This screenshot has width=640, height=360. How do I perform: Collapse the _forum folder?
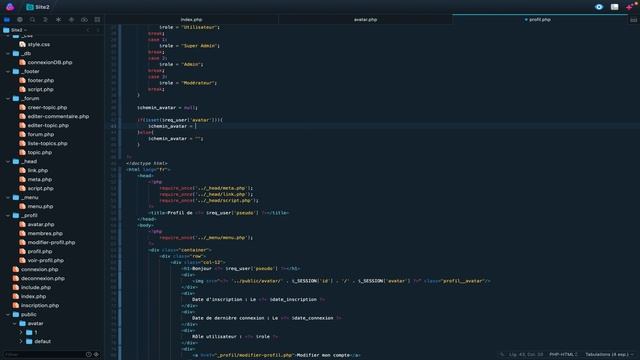8,98
